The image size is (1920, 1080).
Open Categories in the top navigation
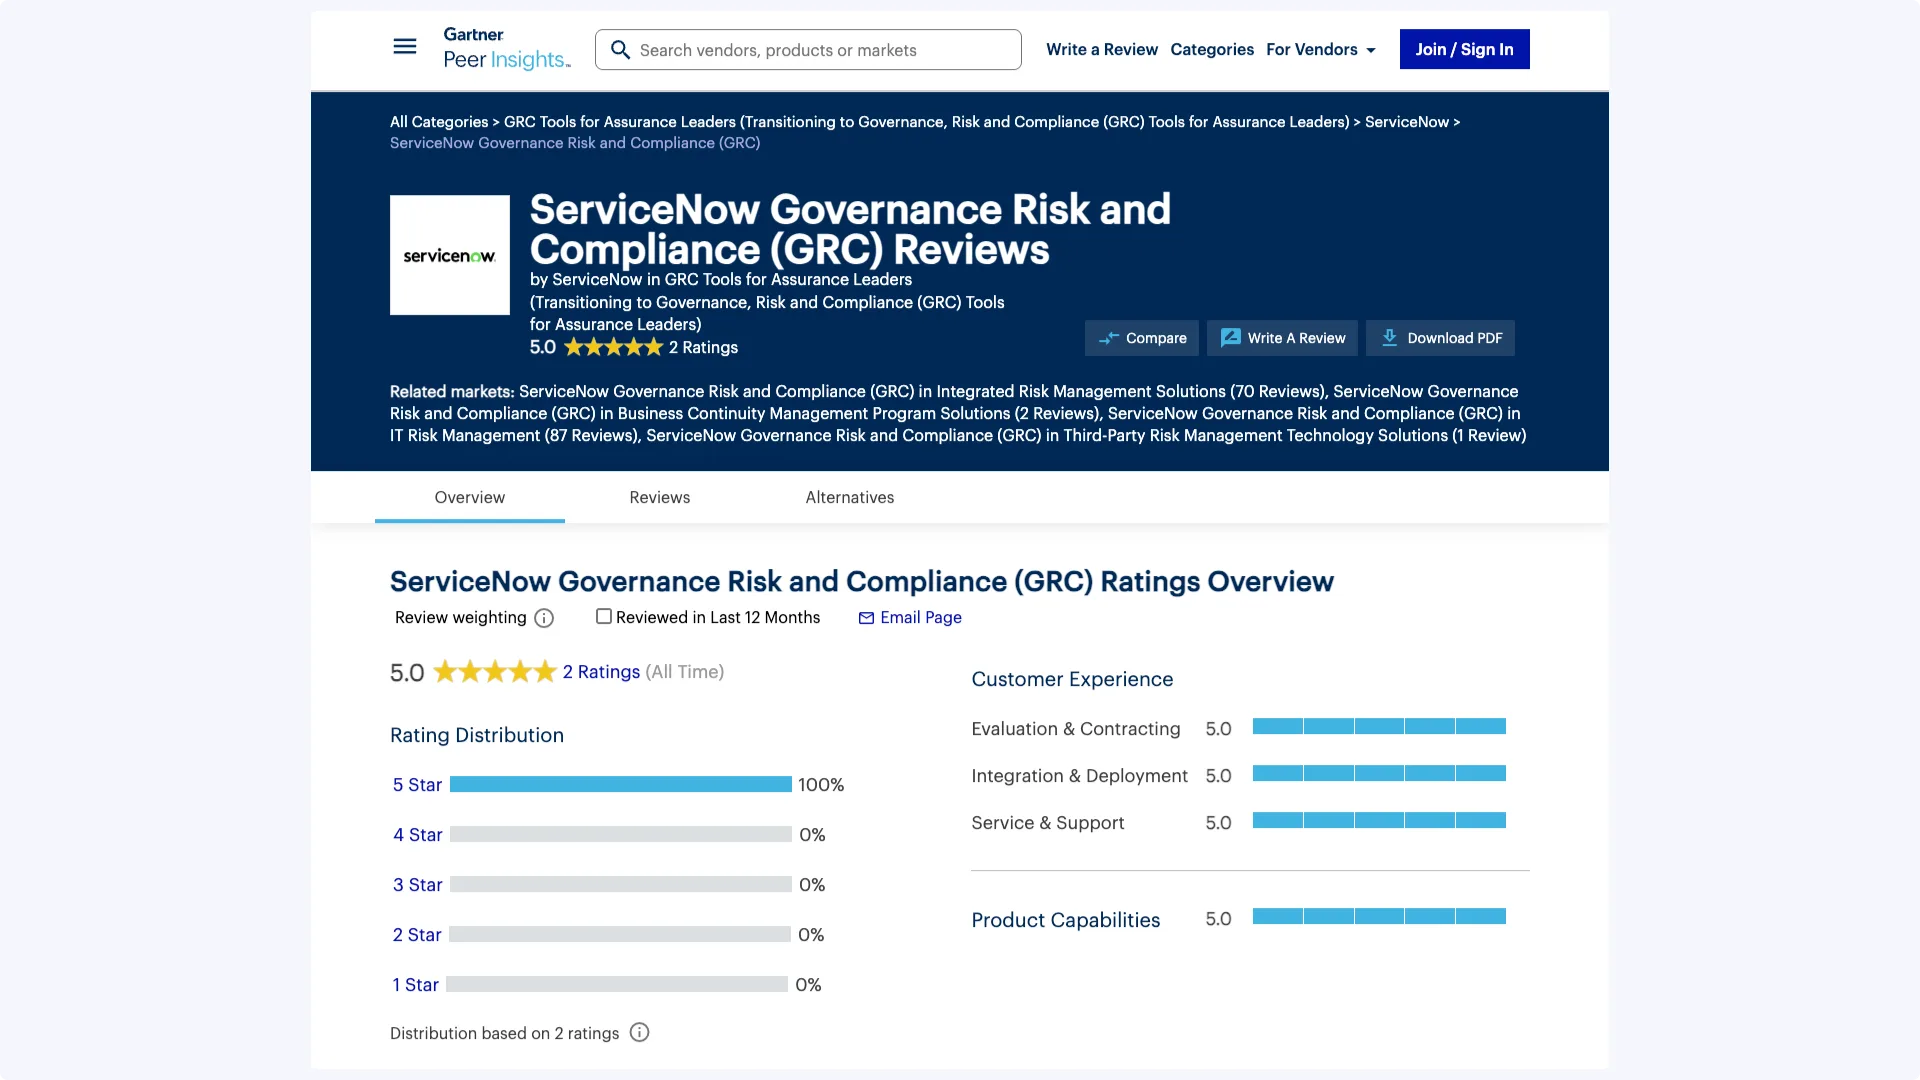(x=1211, y=49)
